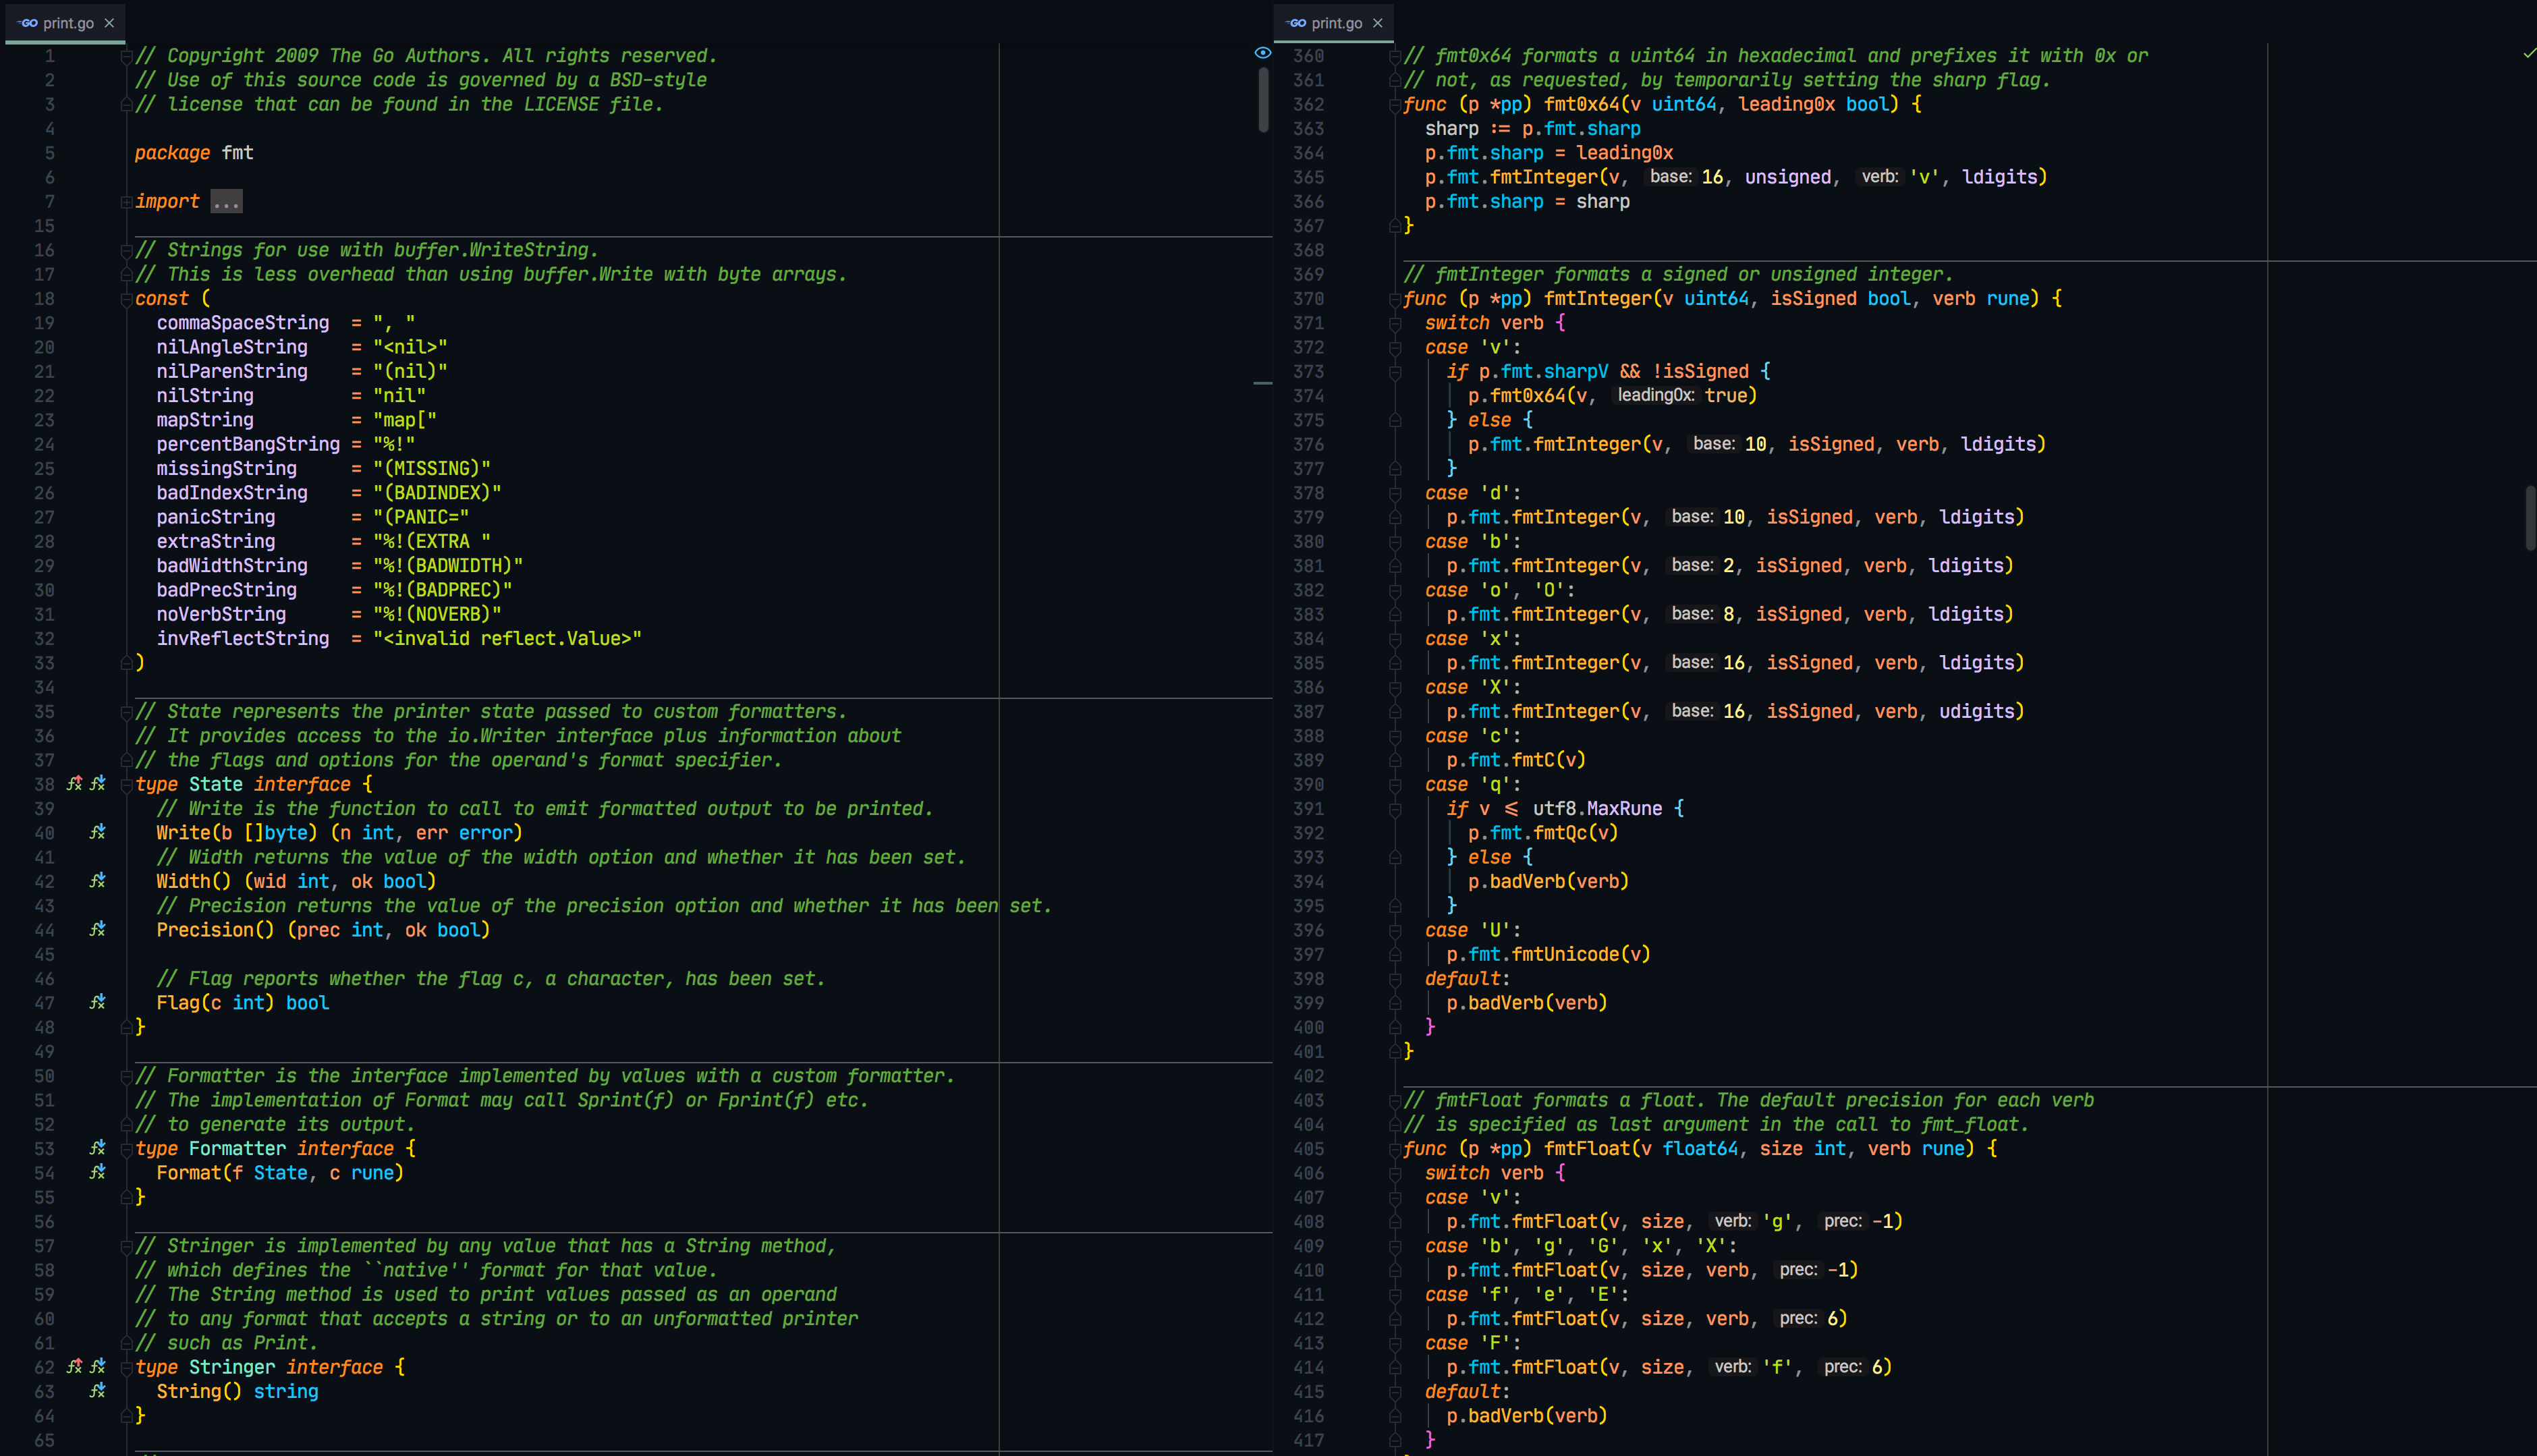Click the right editor's vertical scrollbar thumb
2537x1456 pixels.
(2530, 517)
